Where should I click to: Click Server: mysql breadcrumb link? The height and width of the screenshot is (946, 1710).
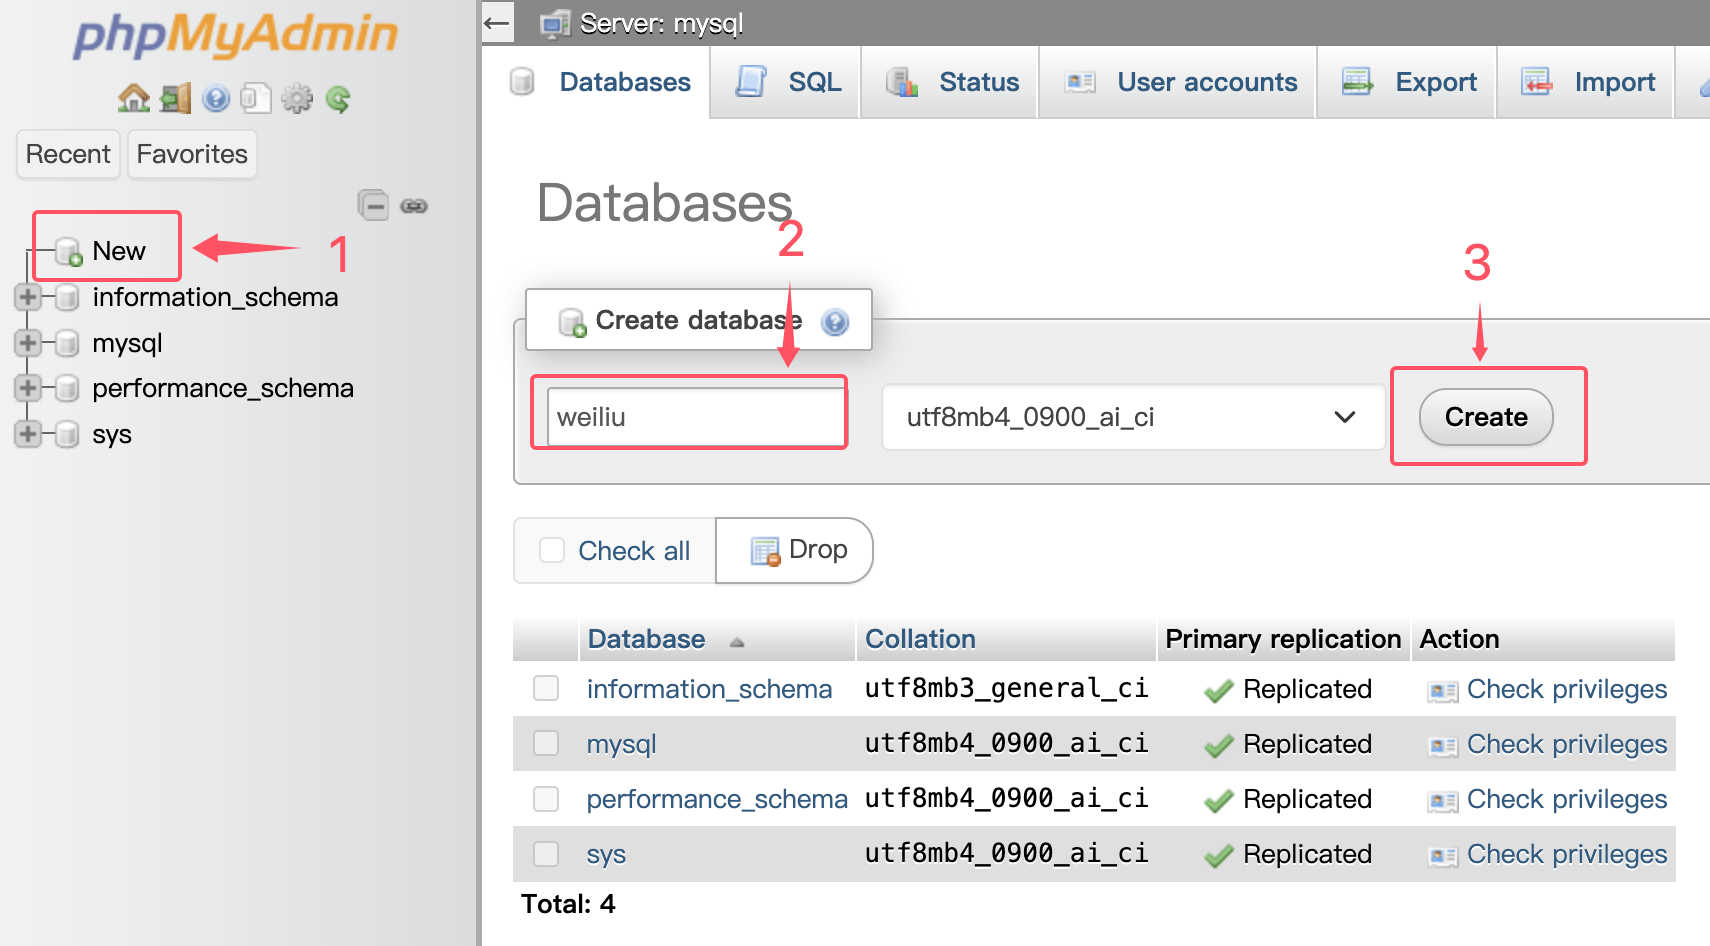tap(661, 23)
